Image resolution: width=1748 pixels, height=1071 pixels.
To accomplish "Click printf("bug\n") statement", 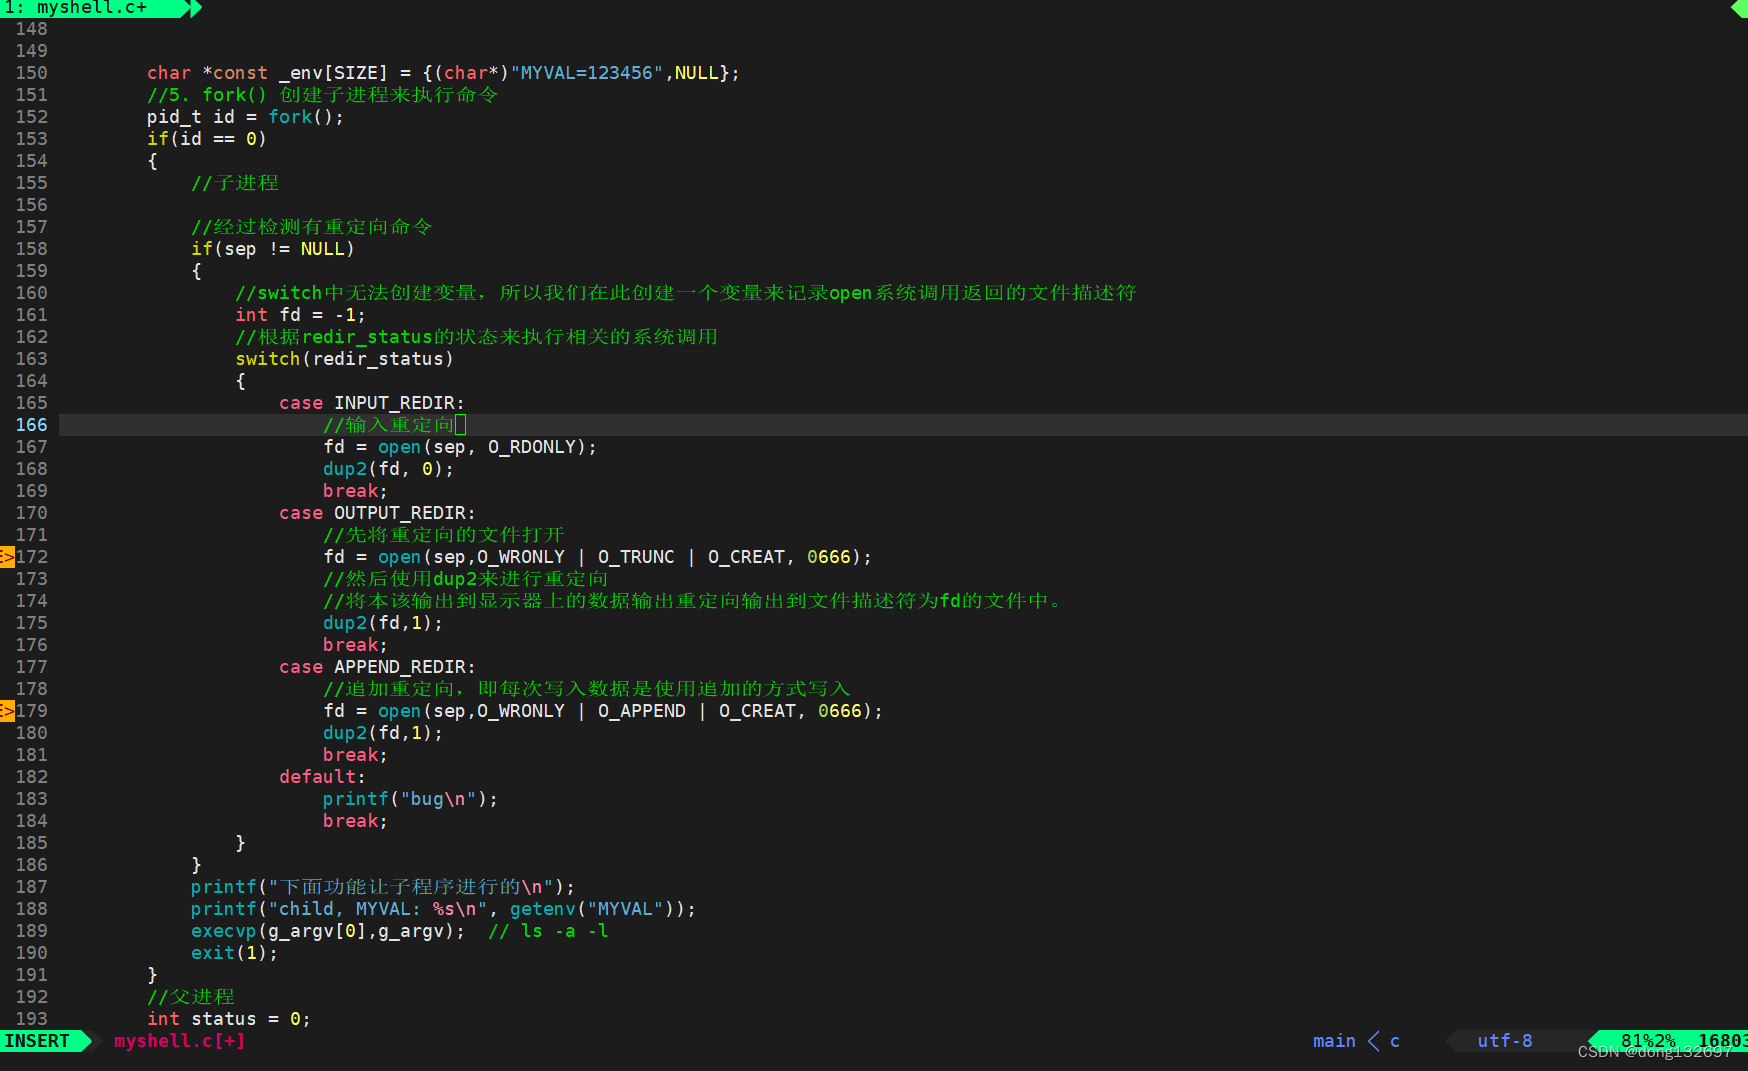I will click(410, 799).
